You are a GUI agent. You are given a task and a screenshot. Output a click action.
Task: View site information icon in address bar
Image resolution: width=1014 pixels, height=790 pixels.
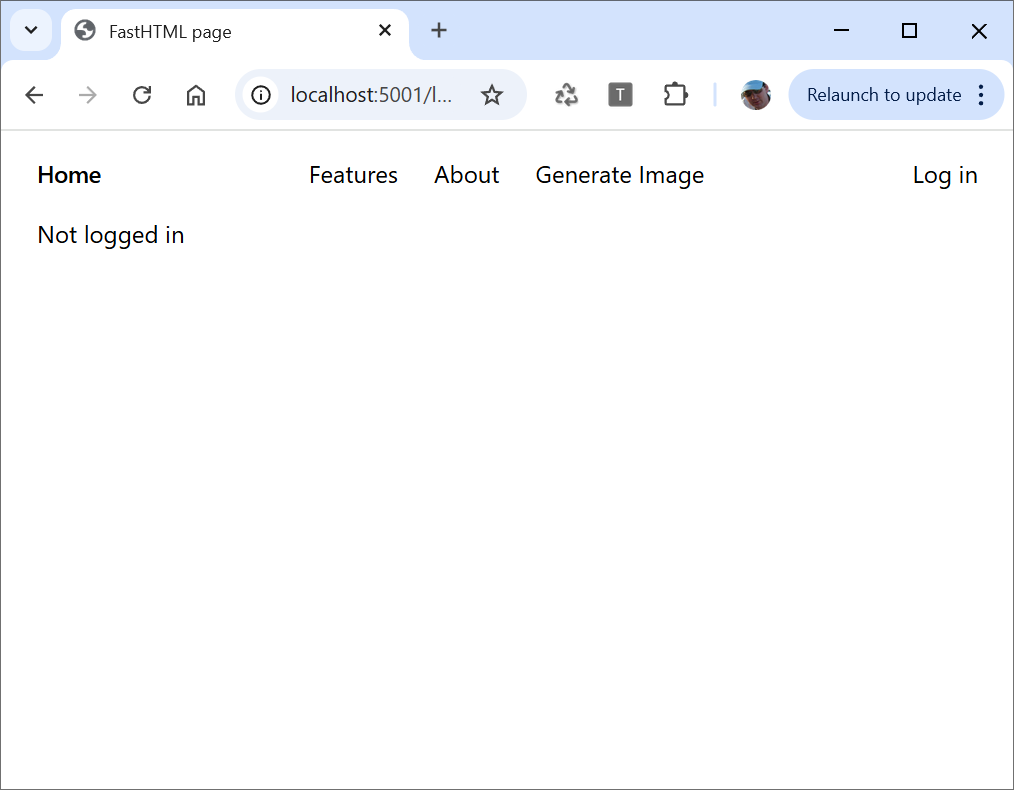click(x=261, y=95)
